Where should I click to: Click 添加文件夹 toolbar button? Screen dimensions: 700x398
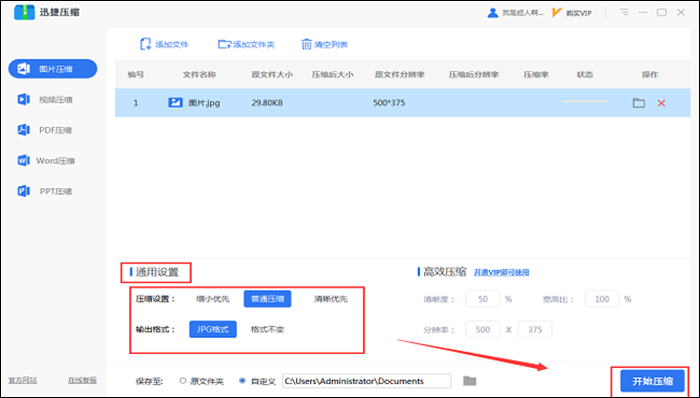coord(246,44)
